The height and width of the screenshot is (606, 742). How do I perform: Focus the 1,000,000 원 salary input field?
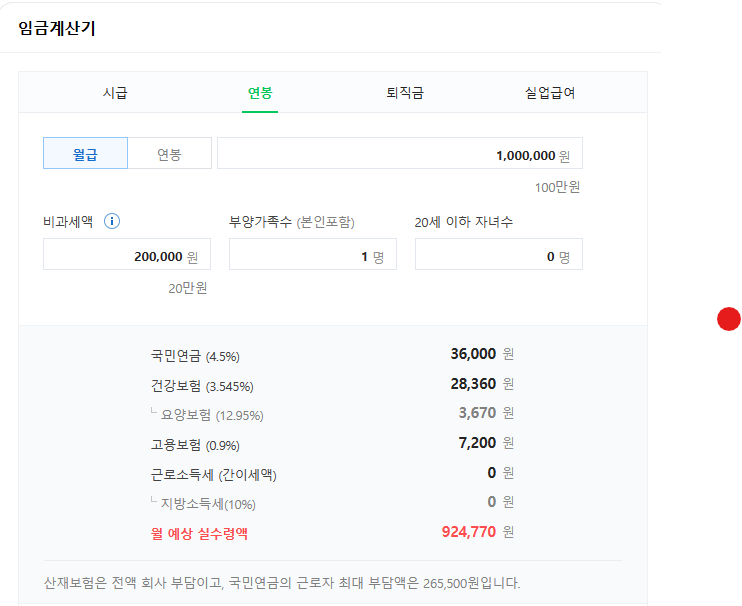point(399,154)
